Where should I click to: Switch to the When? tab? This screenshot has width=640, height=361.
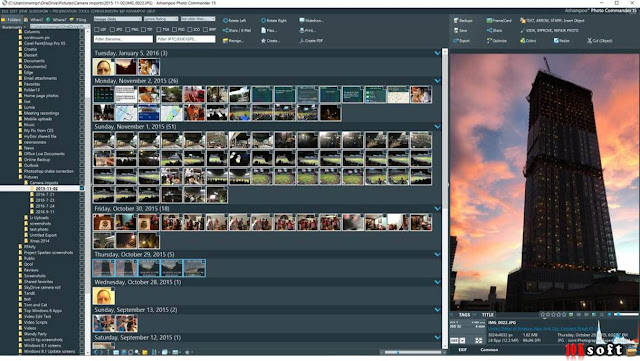[x=34, y=20]
